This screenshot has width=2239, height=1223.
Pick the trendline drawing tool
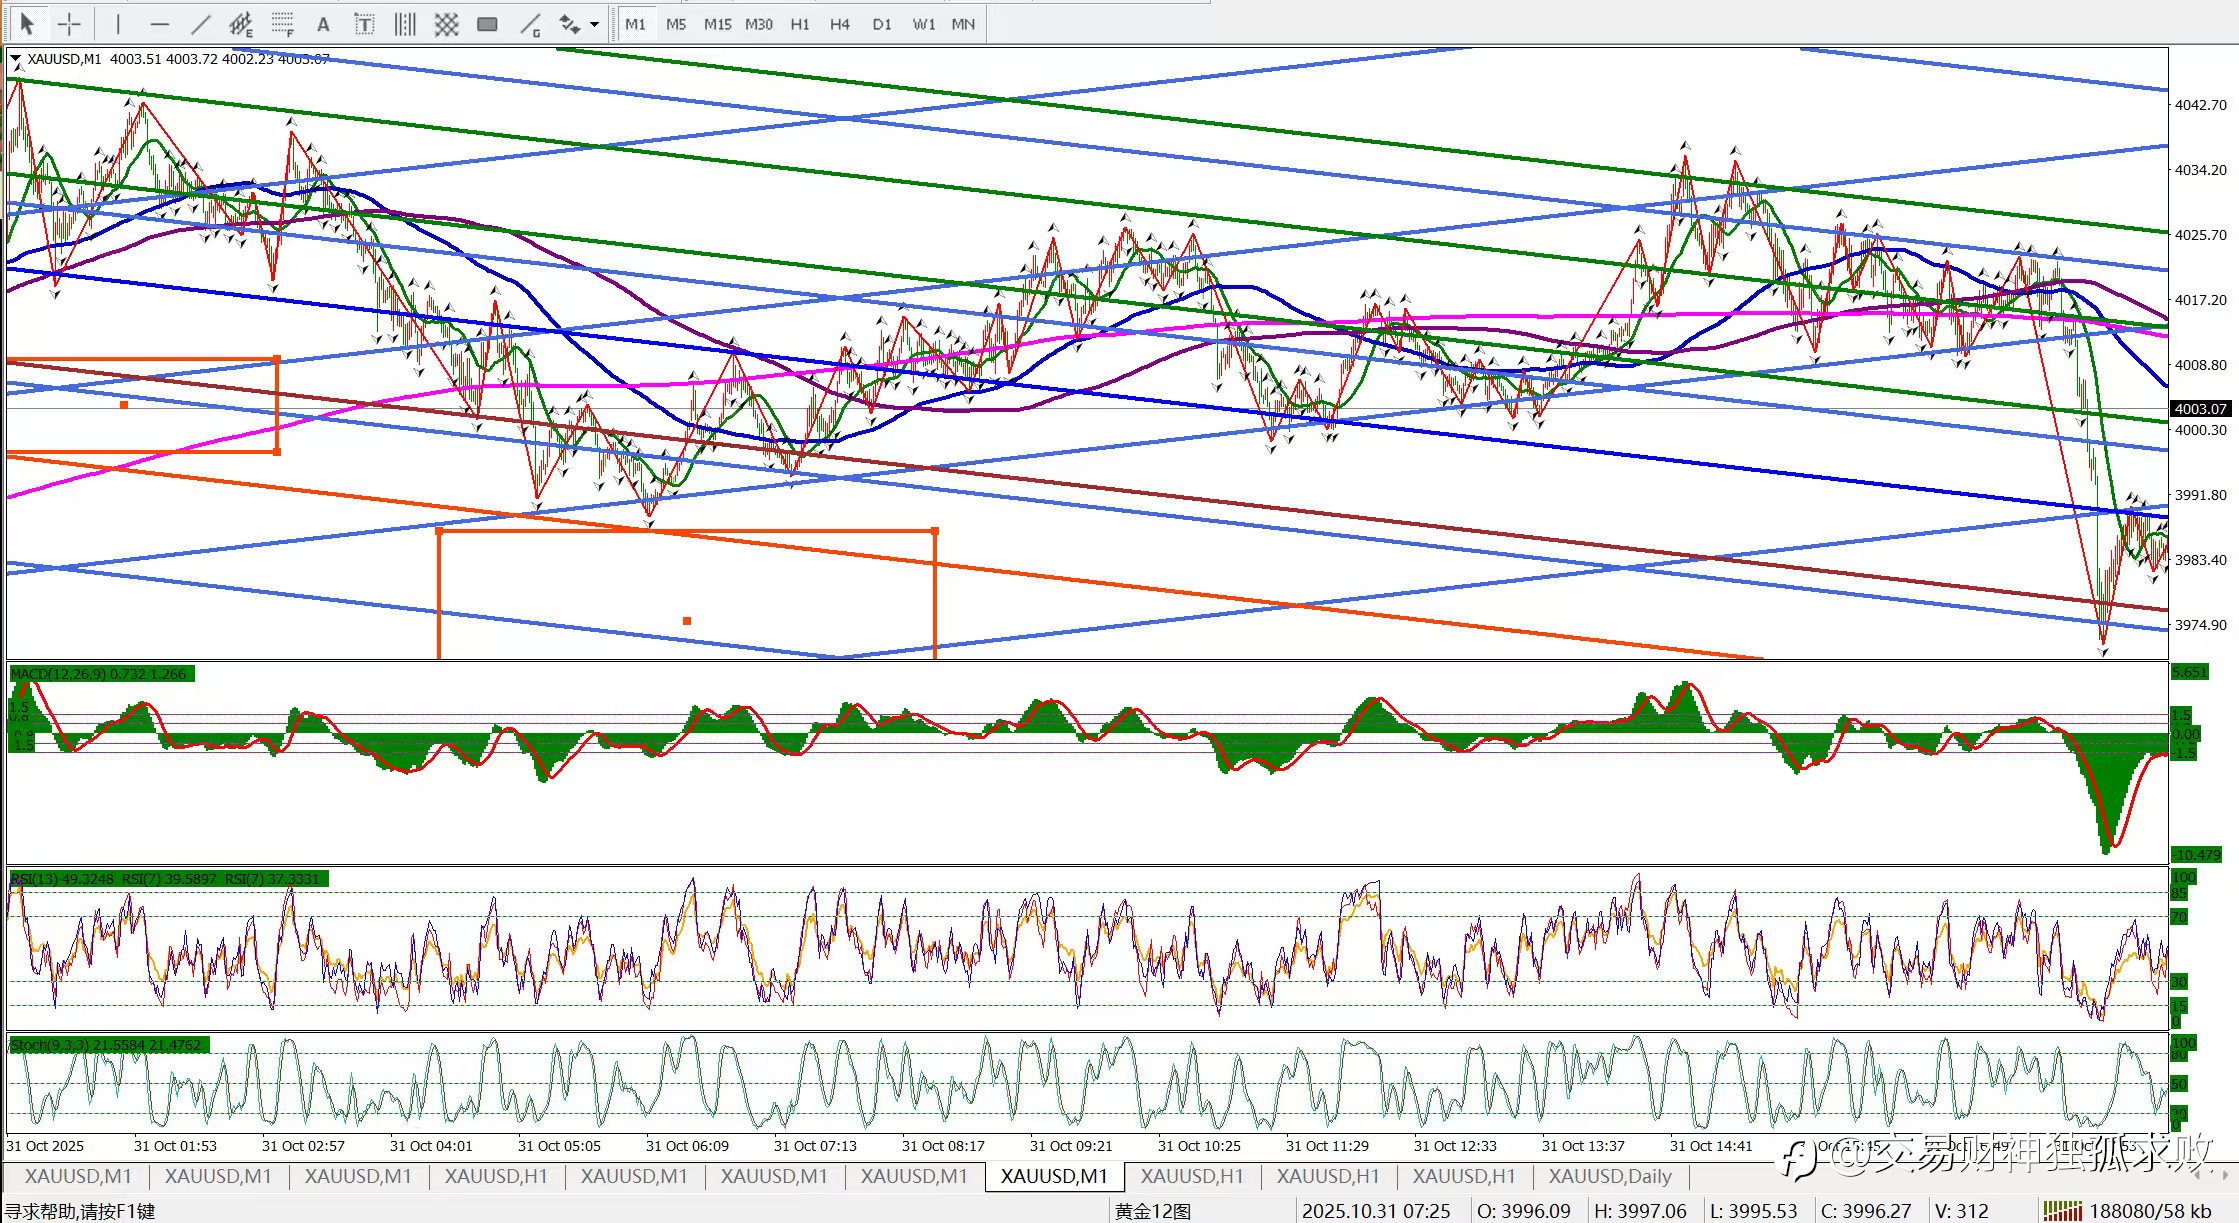click(201, 24)
